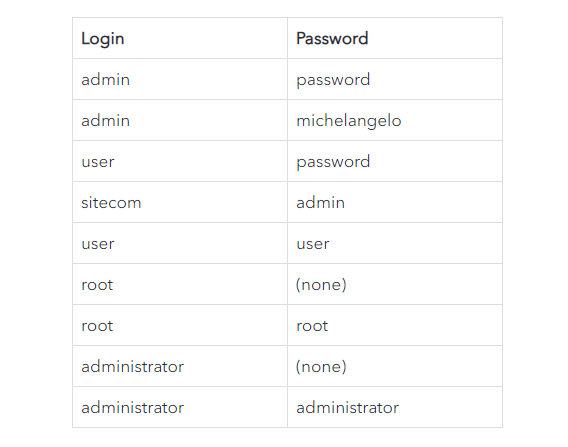This screenshot has width=568, height=447.
Task: Click the Password column header
Action: 395,38
